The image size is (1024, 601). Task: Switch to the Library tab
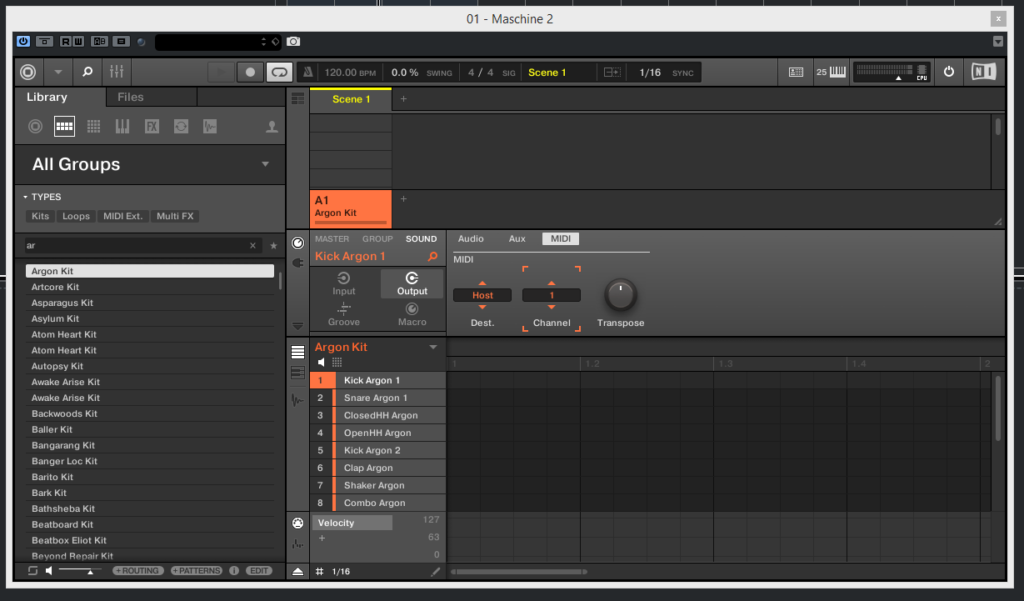pyautogui.click(x=46, y=97)
